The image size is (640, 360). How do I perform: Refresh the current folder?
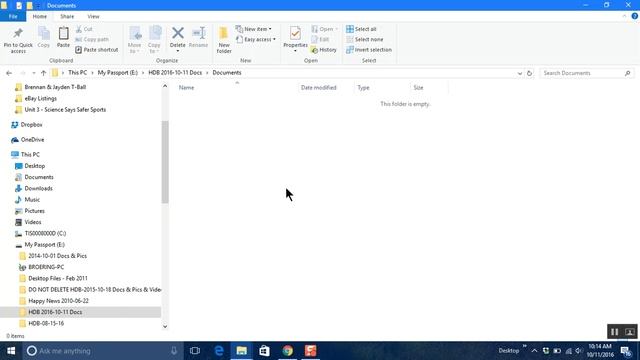pos(529,73)
